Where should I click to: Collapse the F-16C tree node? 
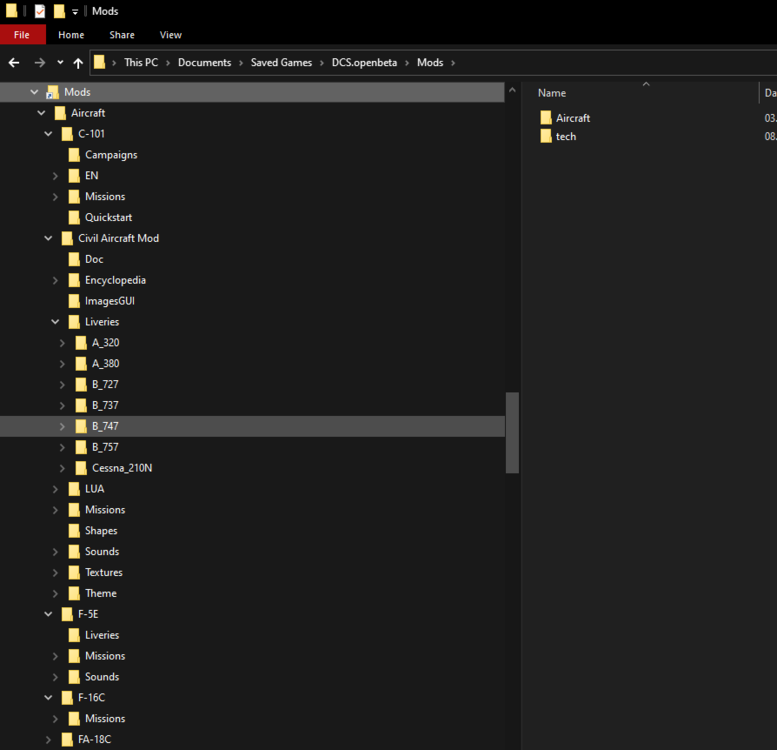pyautogui.click(x=48, y=697)
